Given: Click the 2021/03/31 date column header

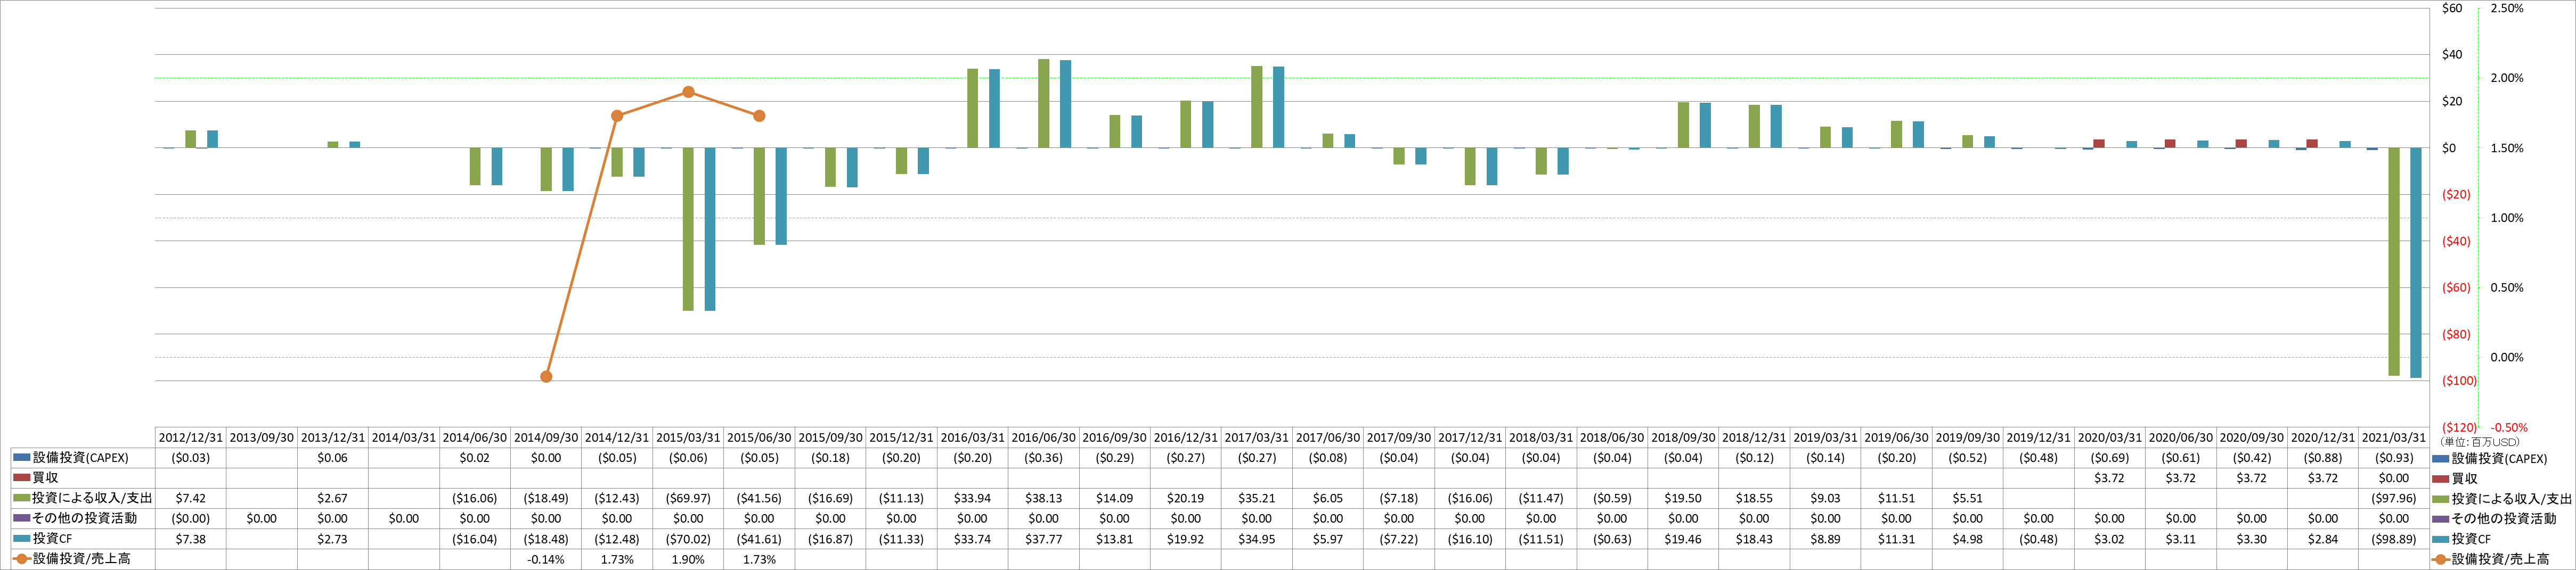Looking at the screenshot, I should pyautogui.click(x=2394, y=438).
